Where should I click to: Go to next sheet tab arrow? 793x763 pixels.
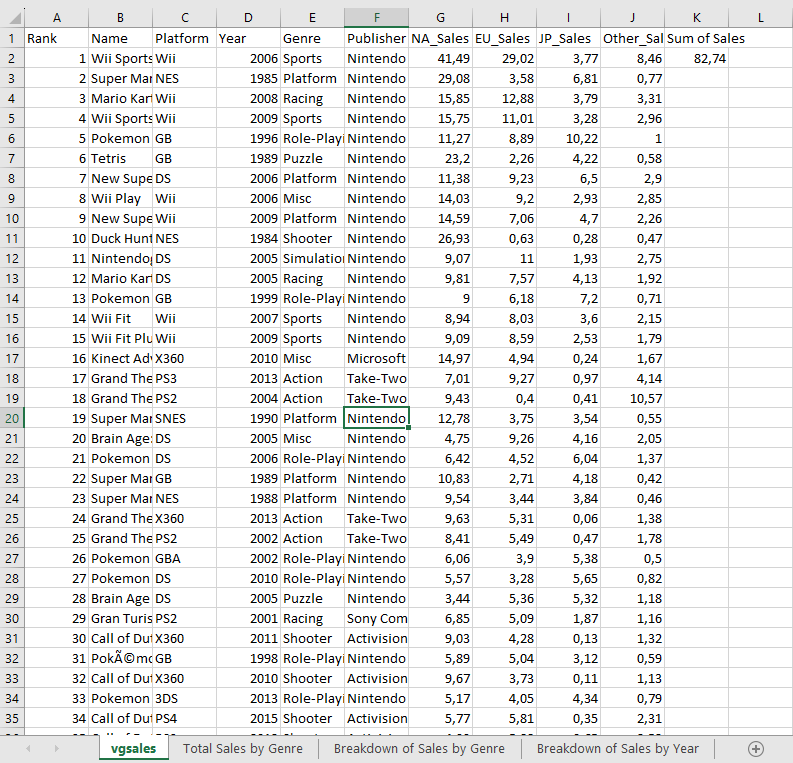(57, 748)
